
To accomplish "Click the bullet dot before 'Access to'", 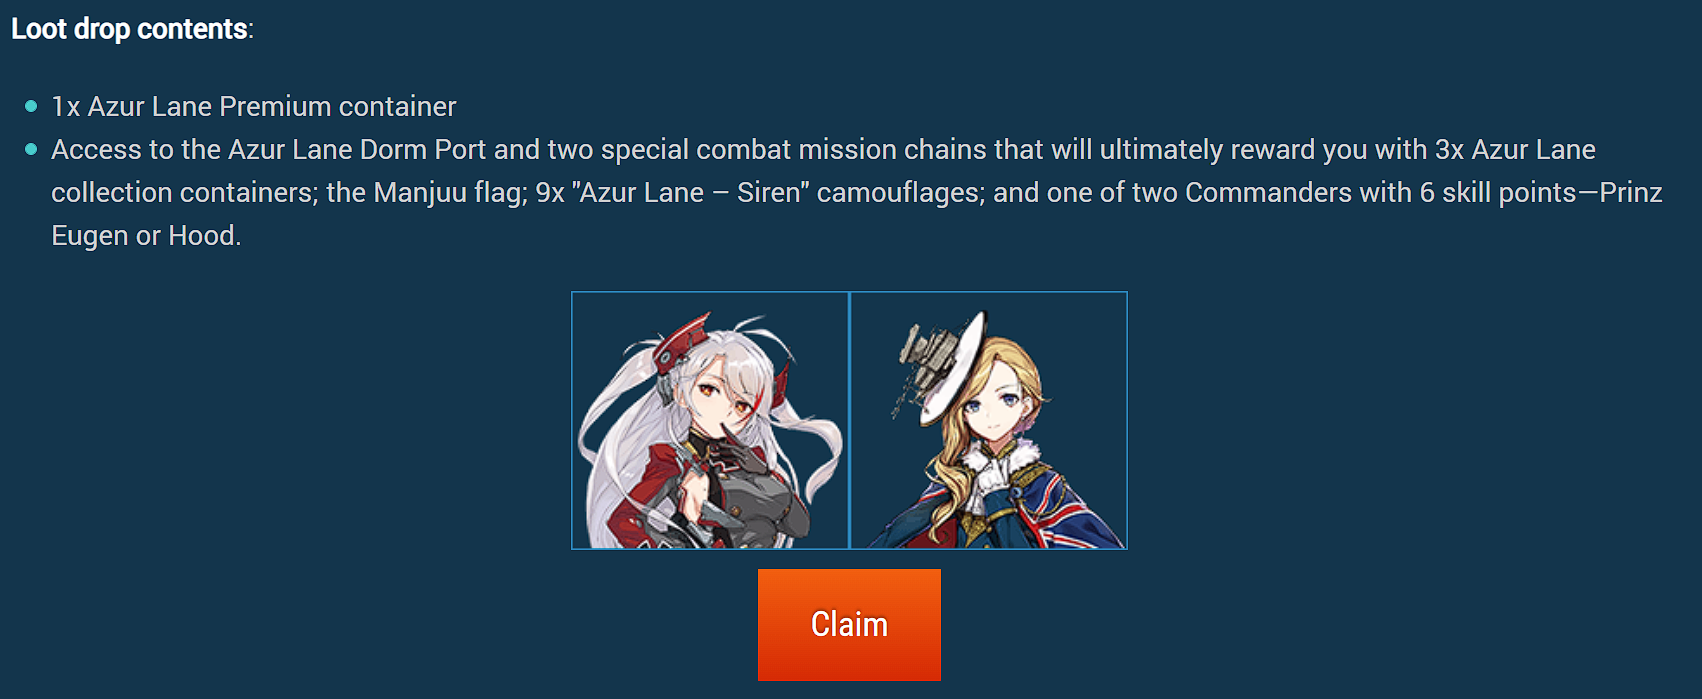I will pyautogui.click(x=31, y=149).
